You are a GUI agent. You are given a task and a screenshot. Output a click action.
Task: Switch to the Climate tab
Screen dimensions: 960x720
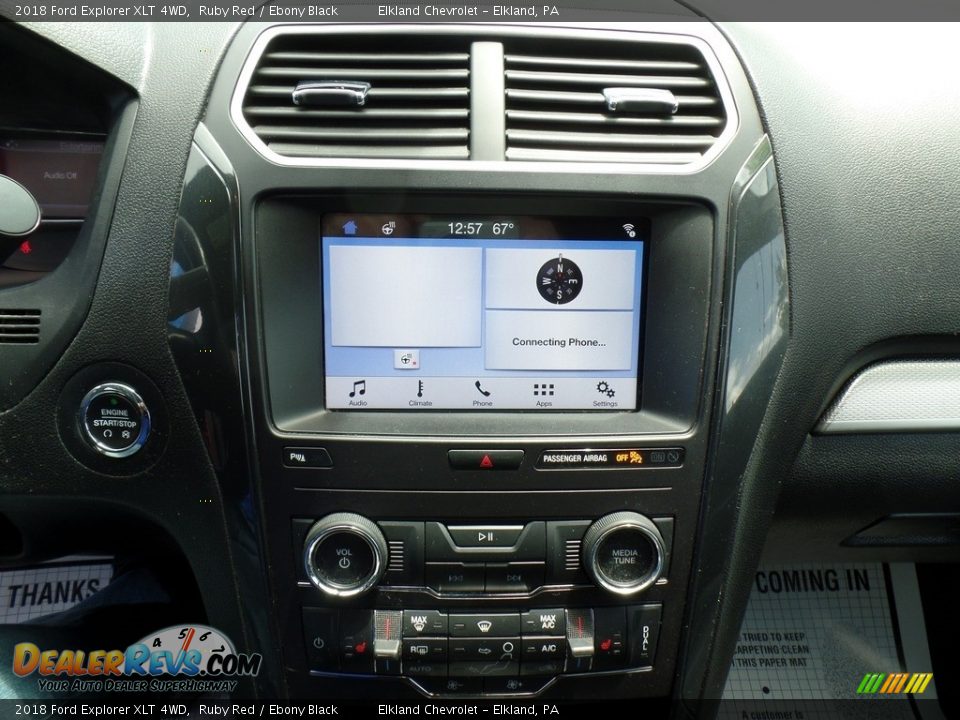click(420, 393)
